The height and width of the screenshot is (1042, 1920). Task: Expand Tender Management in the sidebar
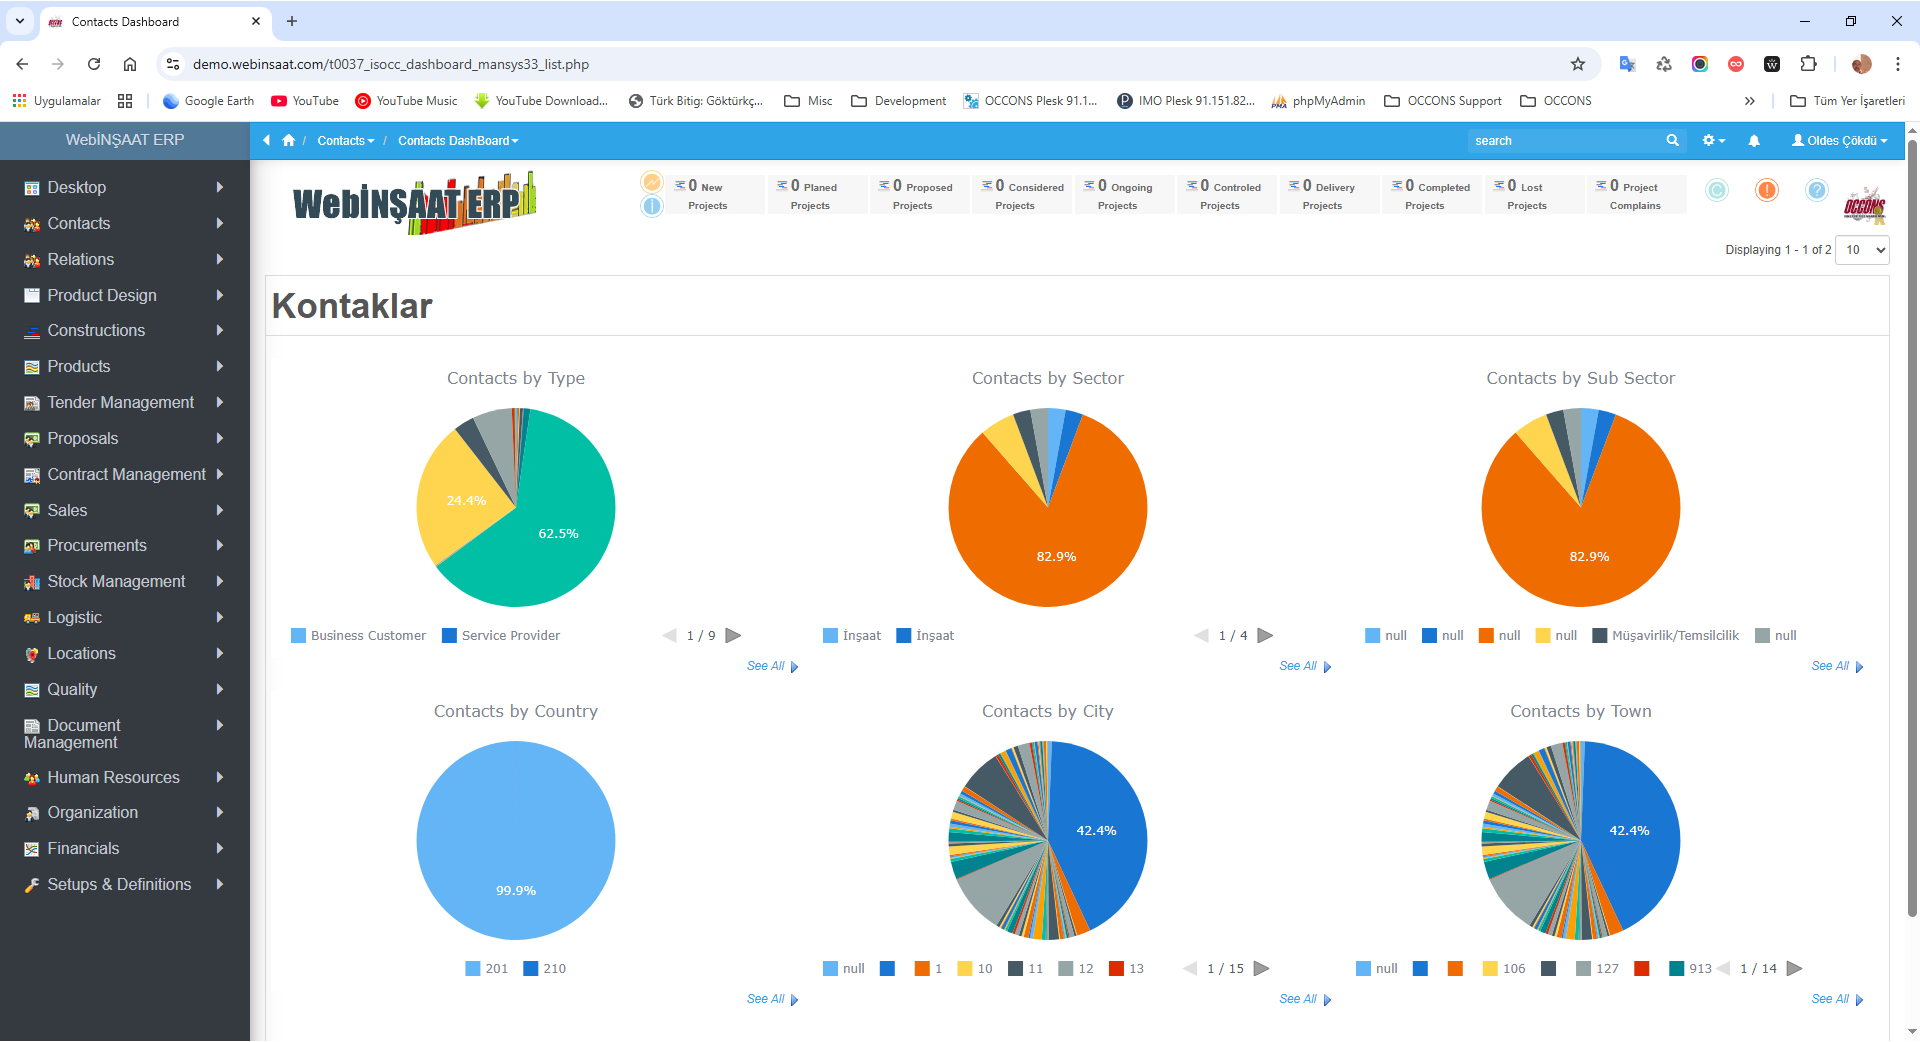coord(122,403)
